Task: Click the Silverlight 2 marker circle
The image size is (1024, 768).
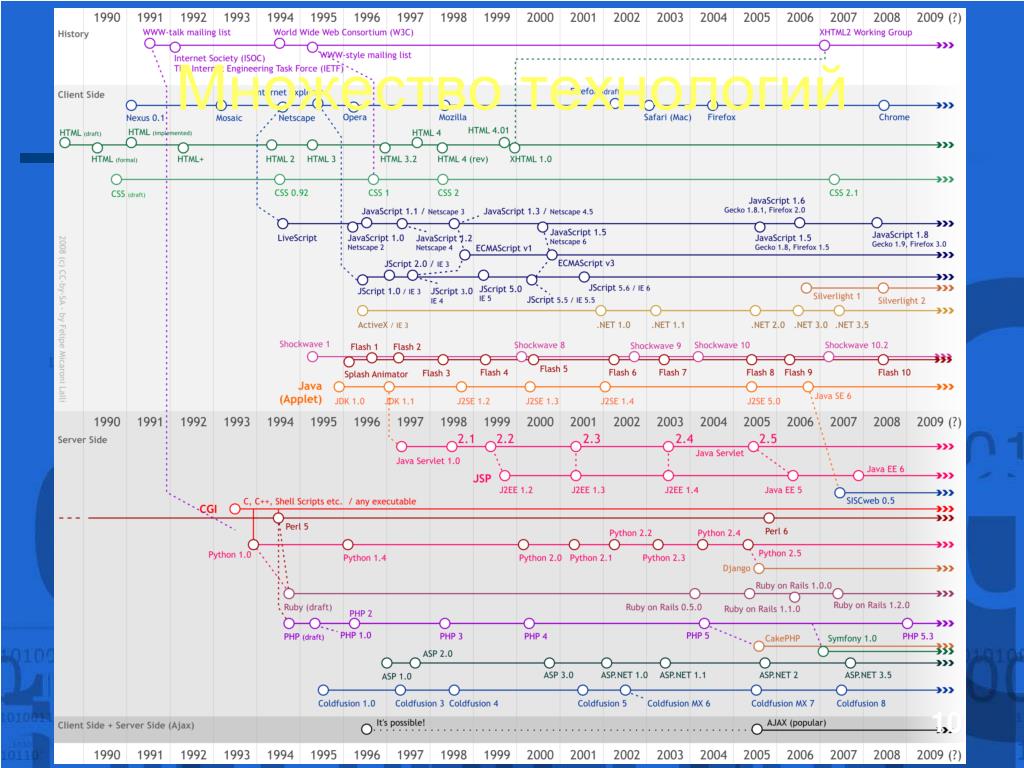Action: click(x=883, y=287)
